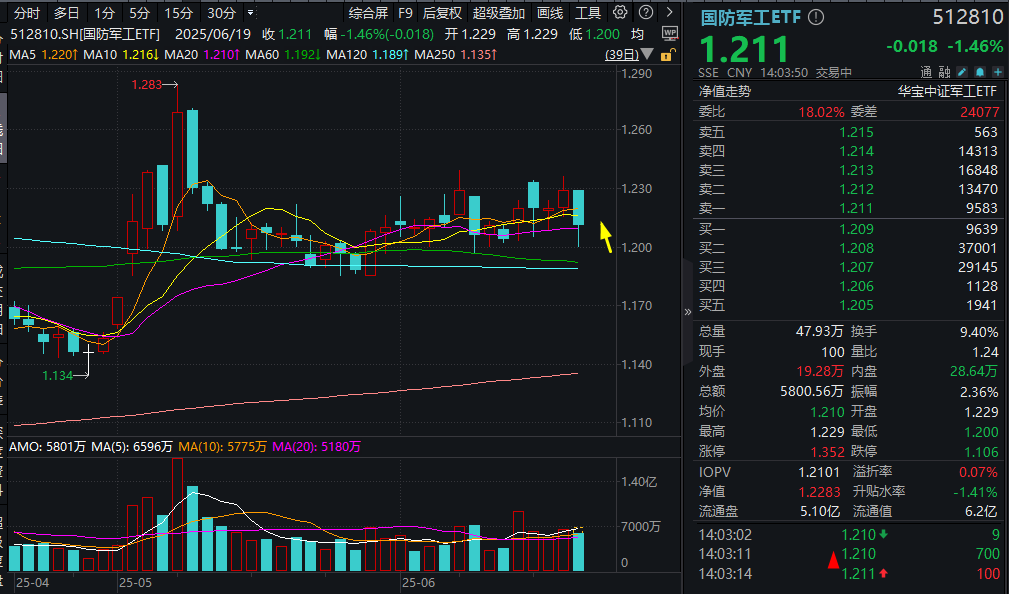
Task: Set a price alert with bell icon
Action: 978,72
